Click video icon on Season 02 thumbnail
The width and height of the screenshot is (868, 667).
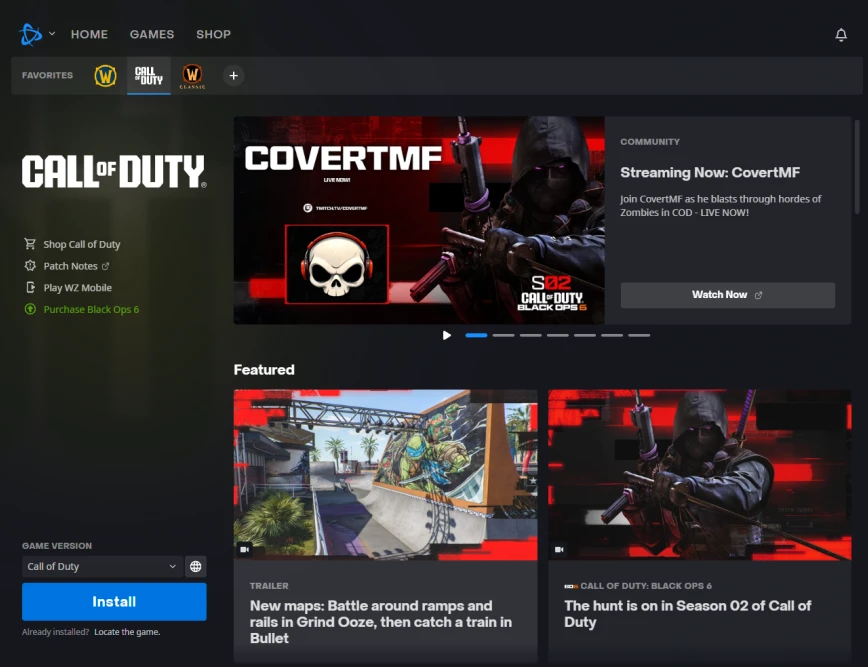(x=559, y=549)
